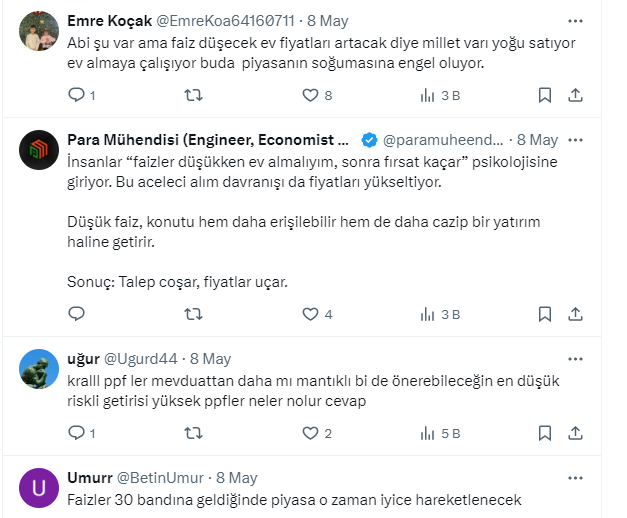Open more options on uğur's tweet
Screen dimensions: 627x518
point(575,358)
